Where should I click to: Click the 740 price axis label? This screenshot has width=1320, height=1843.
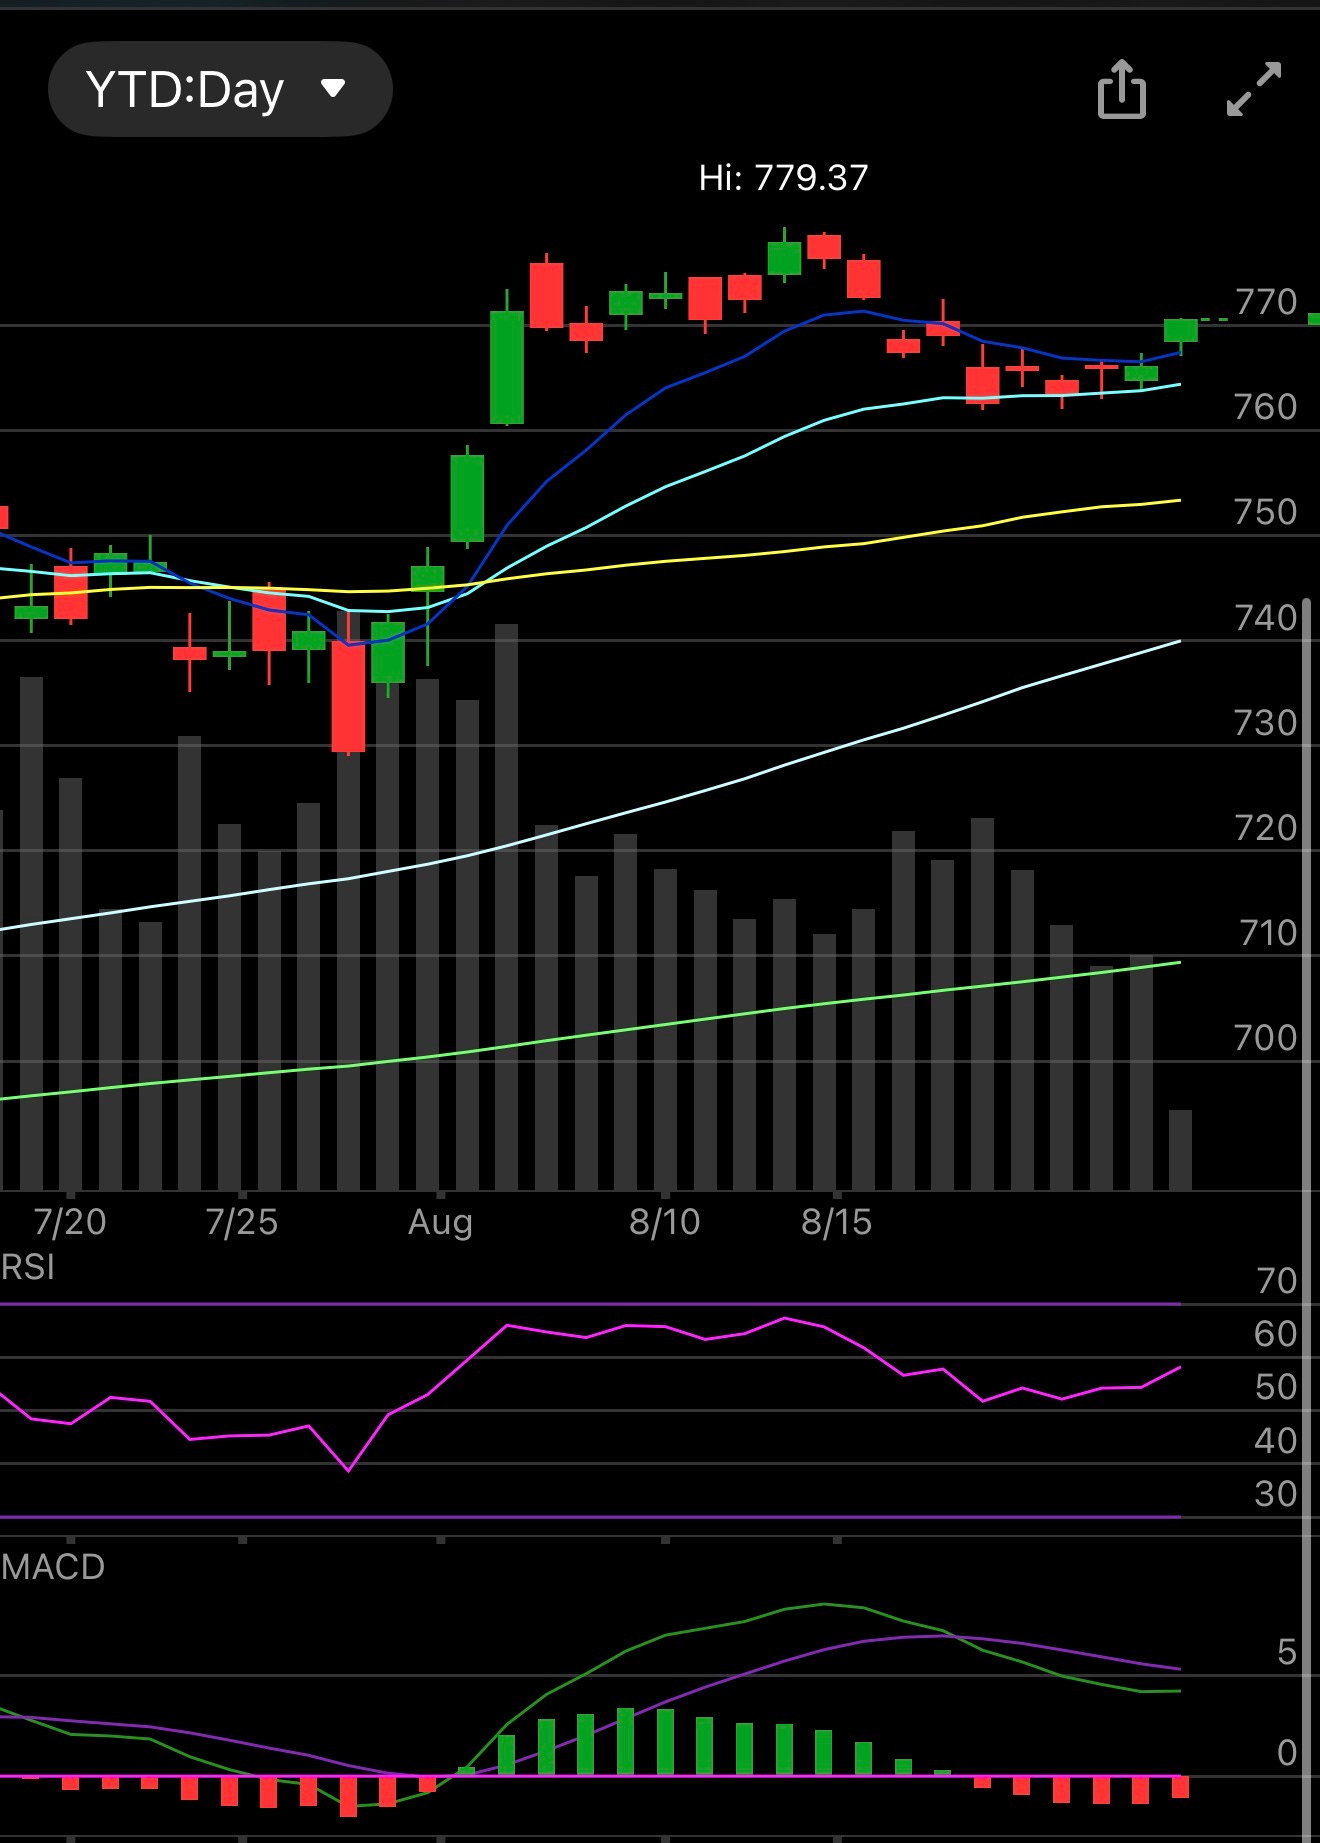click(1266, 618)
